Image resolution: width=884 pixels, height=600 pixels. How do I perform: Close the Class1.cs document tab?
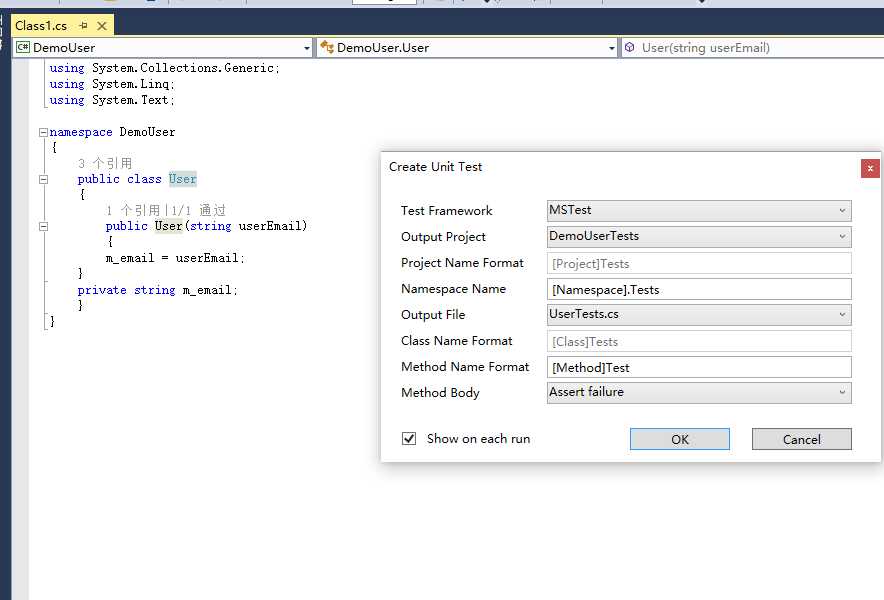[102, 26]
